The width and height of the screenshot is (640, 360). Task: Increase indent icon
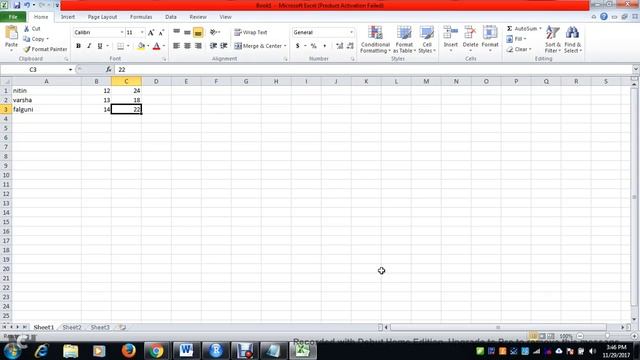pyautogui.click(x=224, y=46)
